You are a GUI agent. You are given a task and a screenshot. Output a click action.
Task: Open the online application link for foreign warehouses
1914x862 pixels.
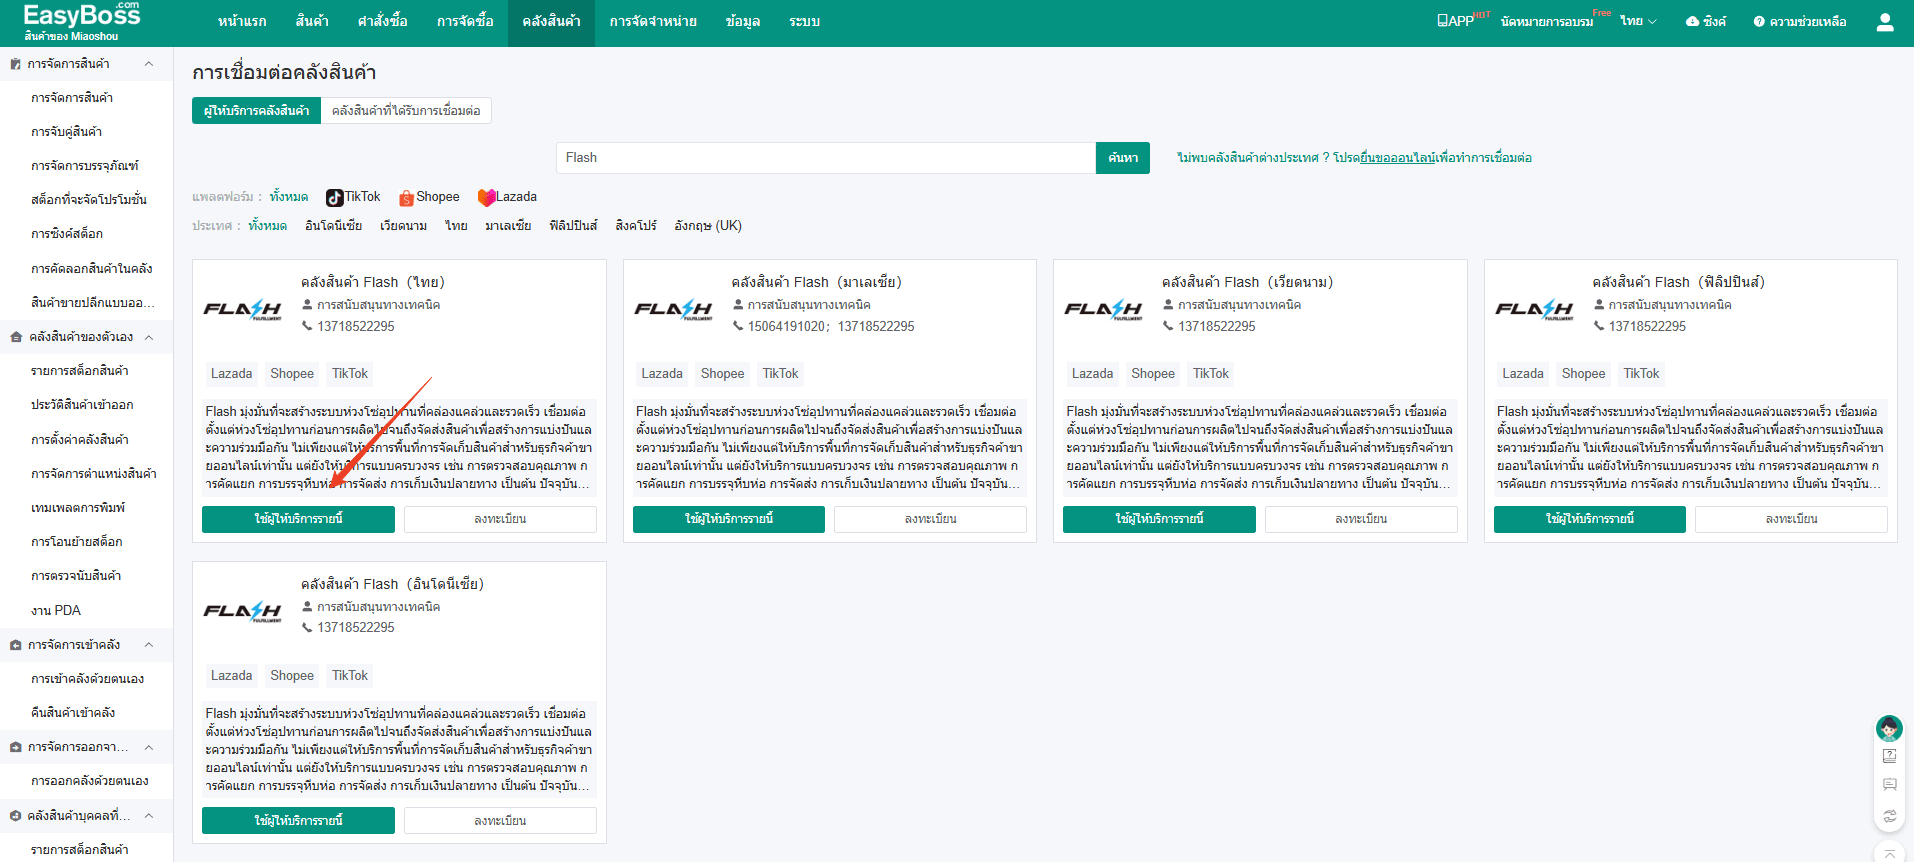pyautogui.click(x=1397, y=158)
